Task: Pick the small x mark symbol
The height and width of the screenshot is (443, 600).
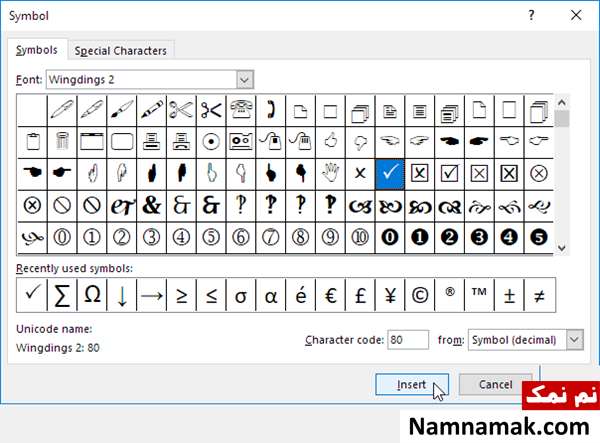Action: (360, 174)
